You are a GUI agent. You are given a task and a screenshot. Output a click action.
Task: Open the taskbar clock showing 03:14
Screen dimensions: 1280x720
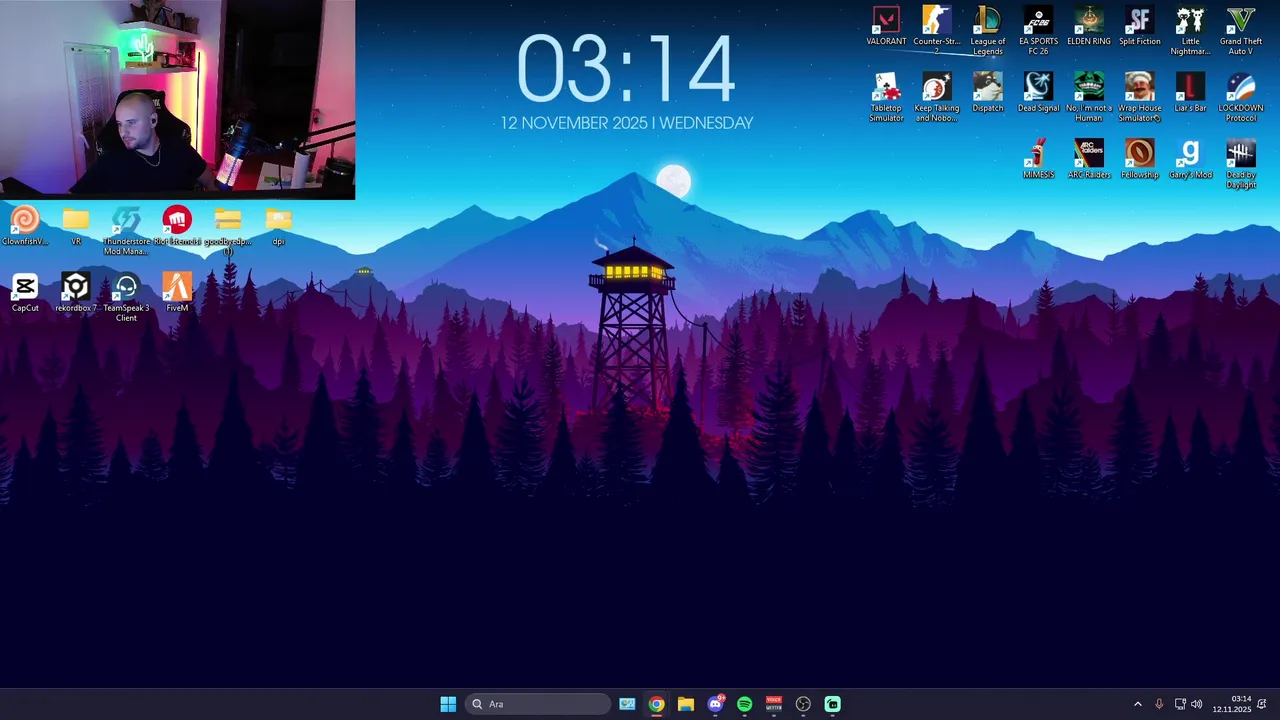coord(1232,704)
